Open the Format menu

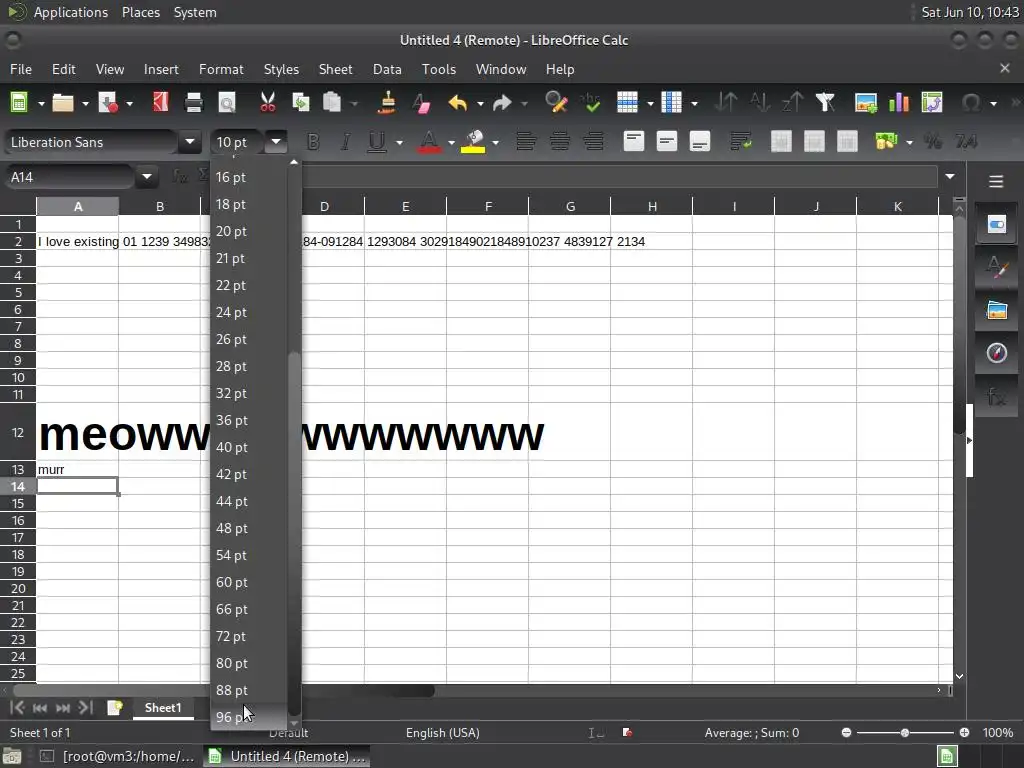221,69
